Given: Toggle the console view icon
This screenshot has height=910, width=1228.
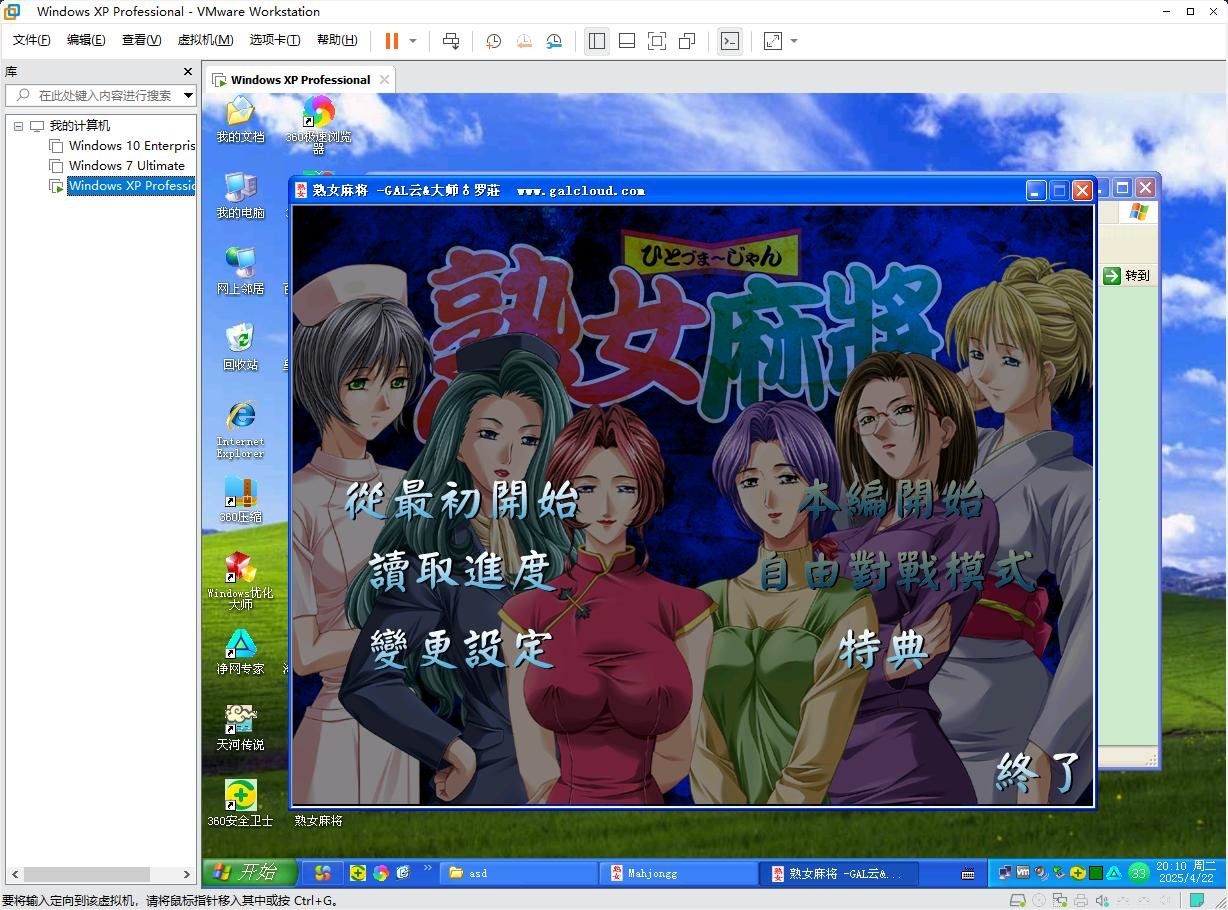Looking at the screenshot, I should [730, 41].
